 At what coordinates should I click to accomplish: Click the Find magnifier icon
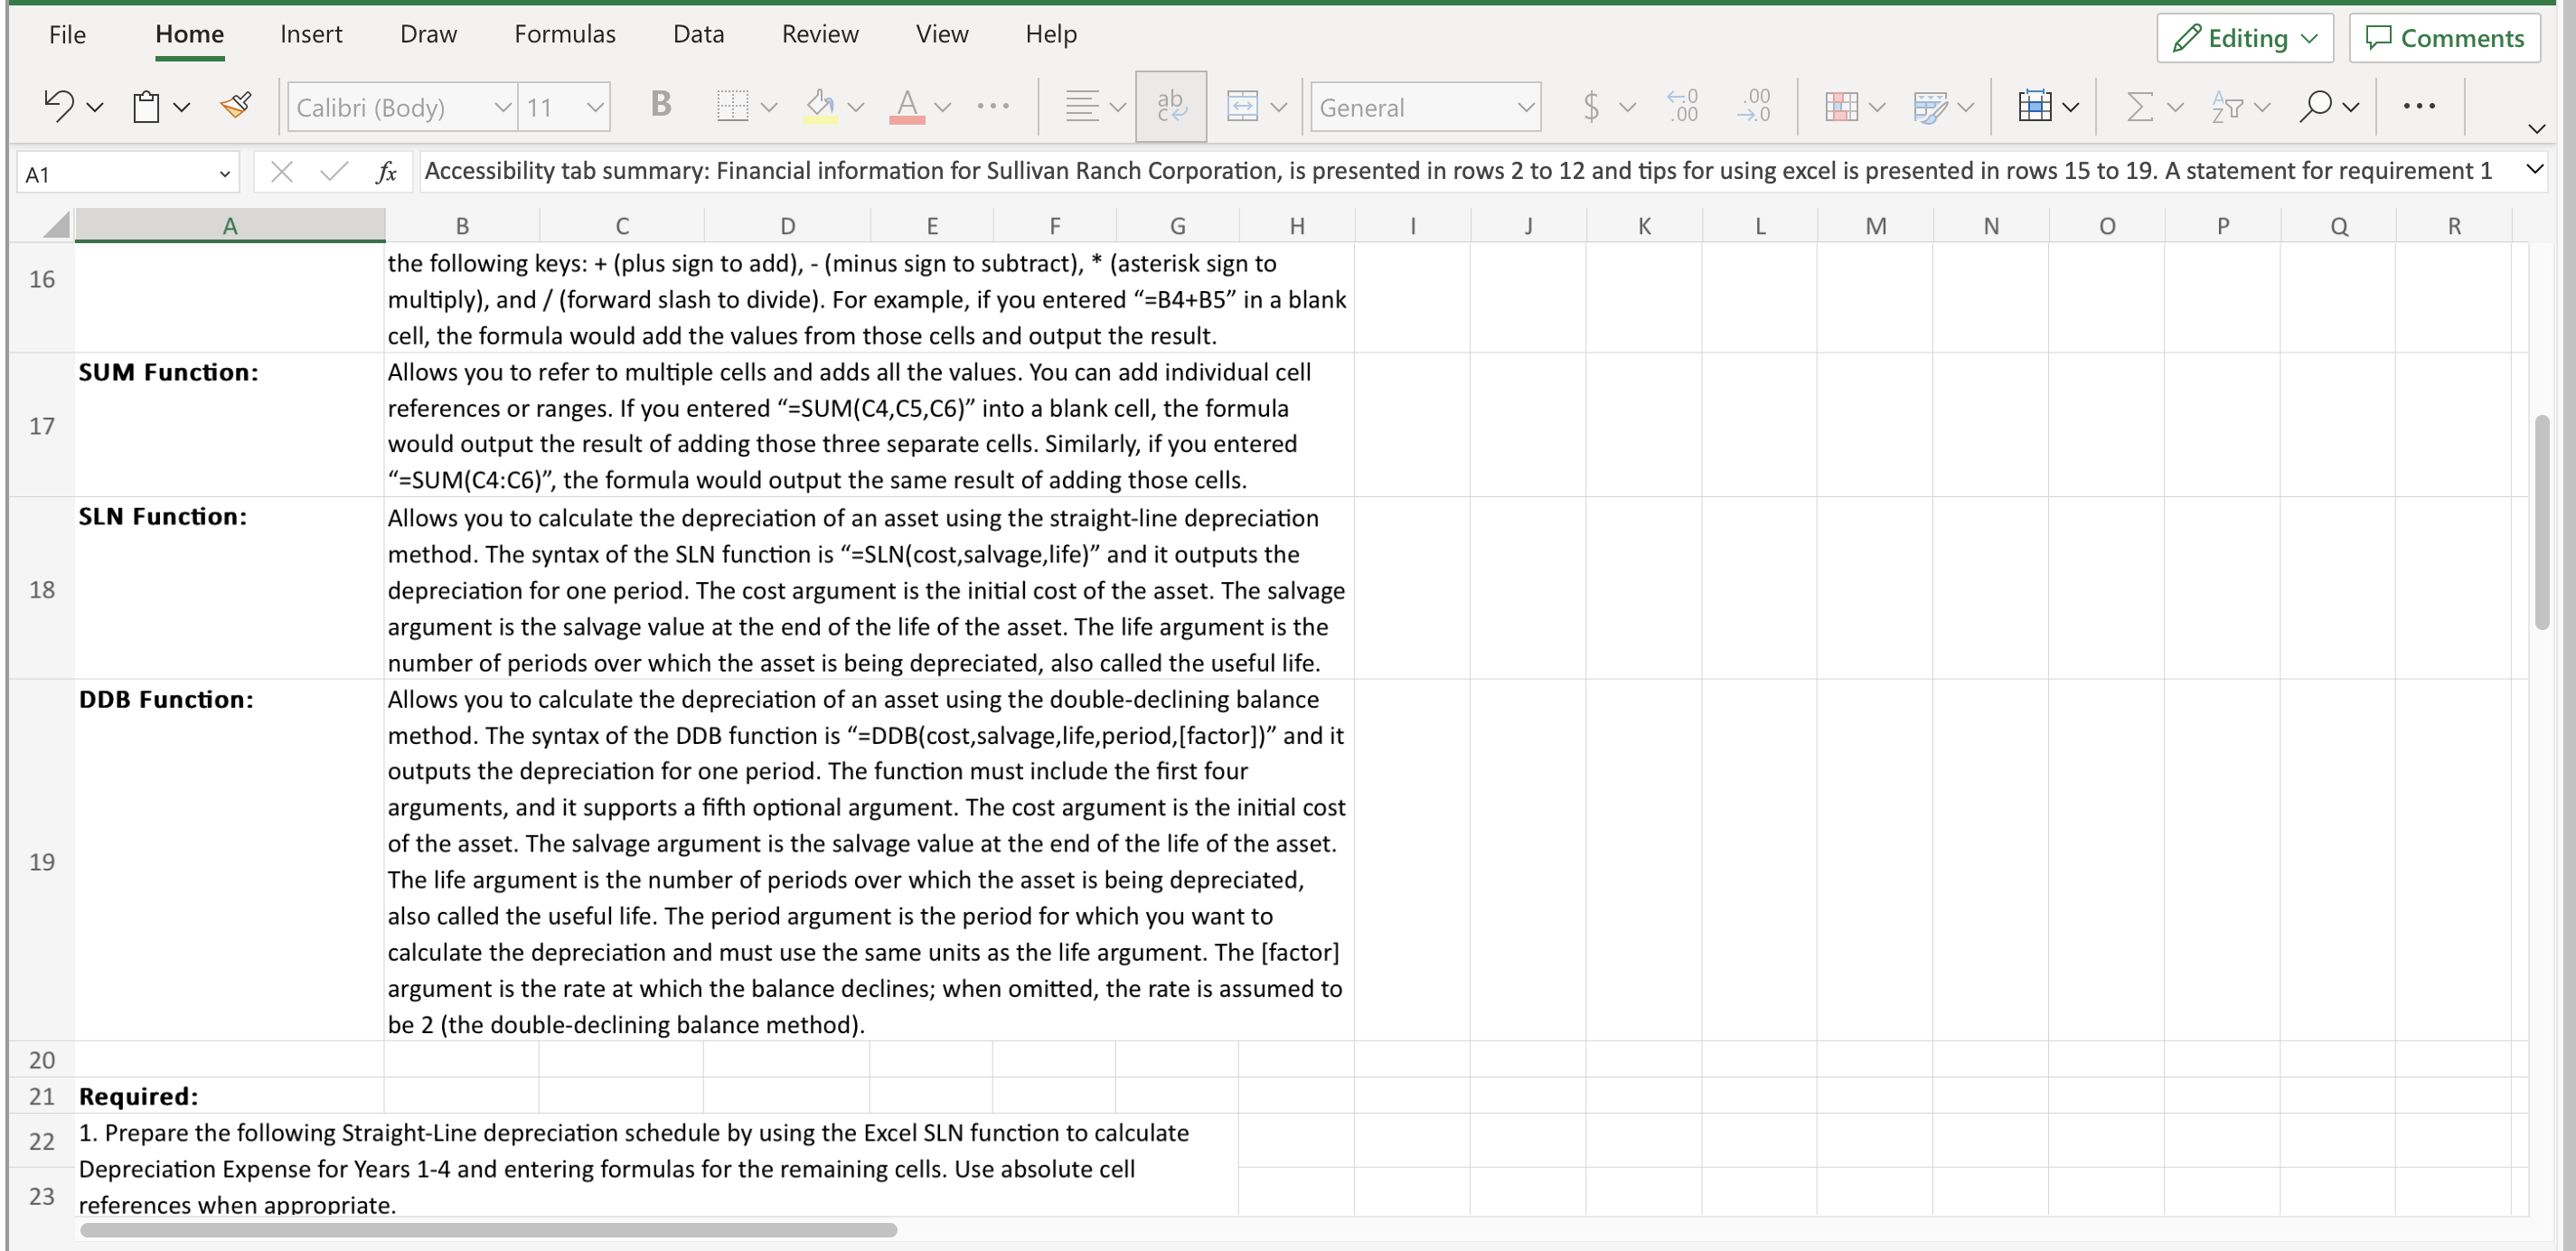pyautogui.click(x=2316, y=106)
